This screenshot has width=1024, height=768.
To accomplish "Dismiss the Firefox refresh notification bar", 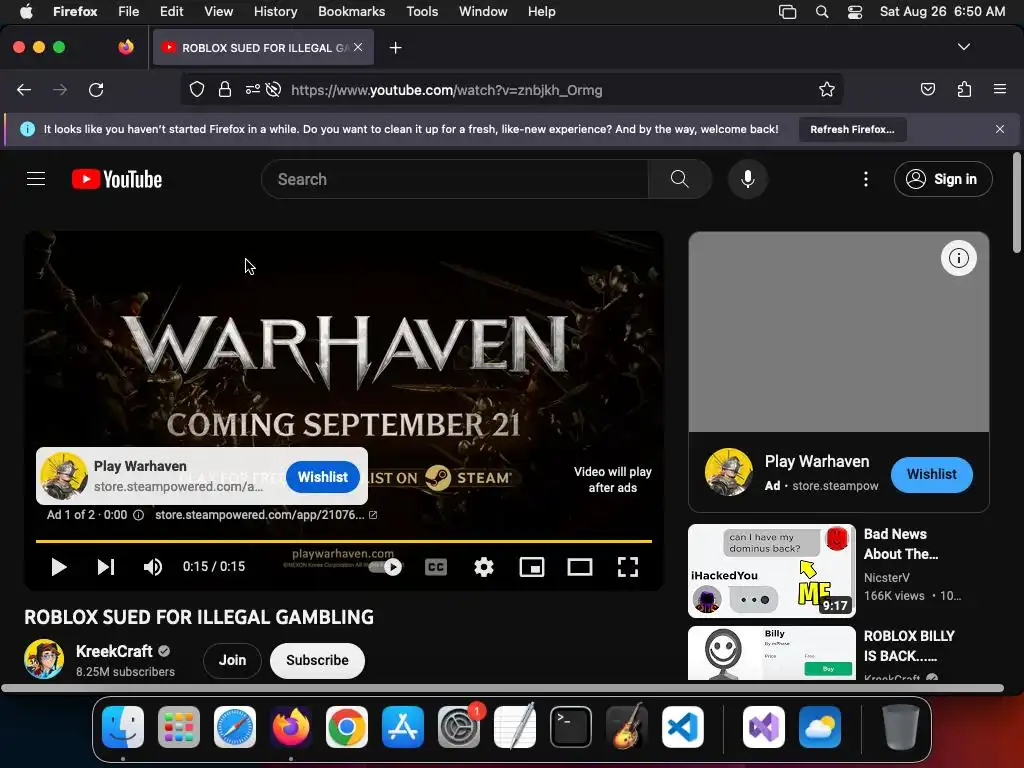I will [999, 129].
